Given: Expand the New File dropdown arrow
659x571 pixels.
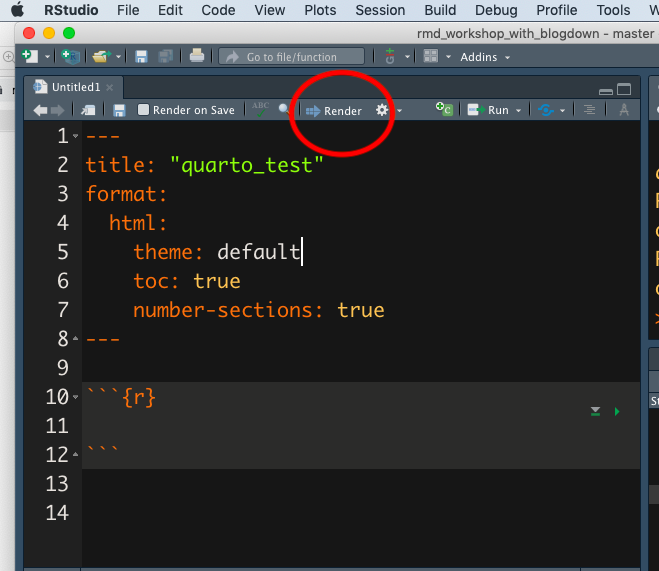Looking at the screenshot, I should (47, 57).
